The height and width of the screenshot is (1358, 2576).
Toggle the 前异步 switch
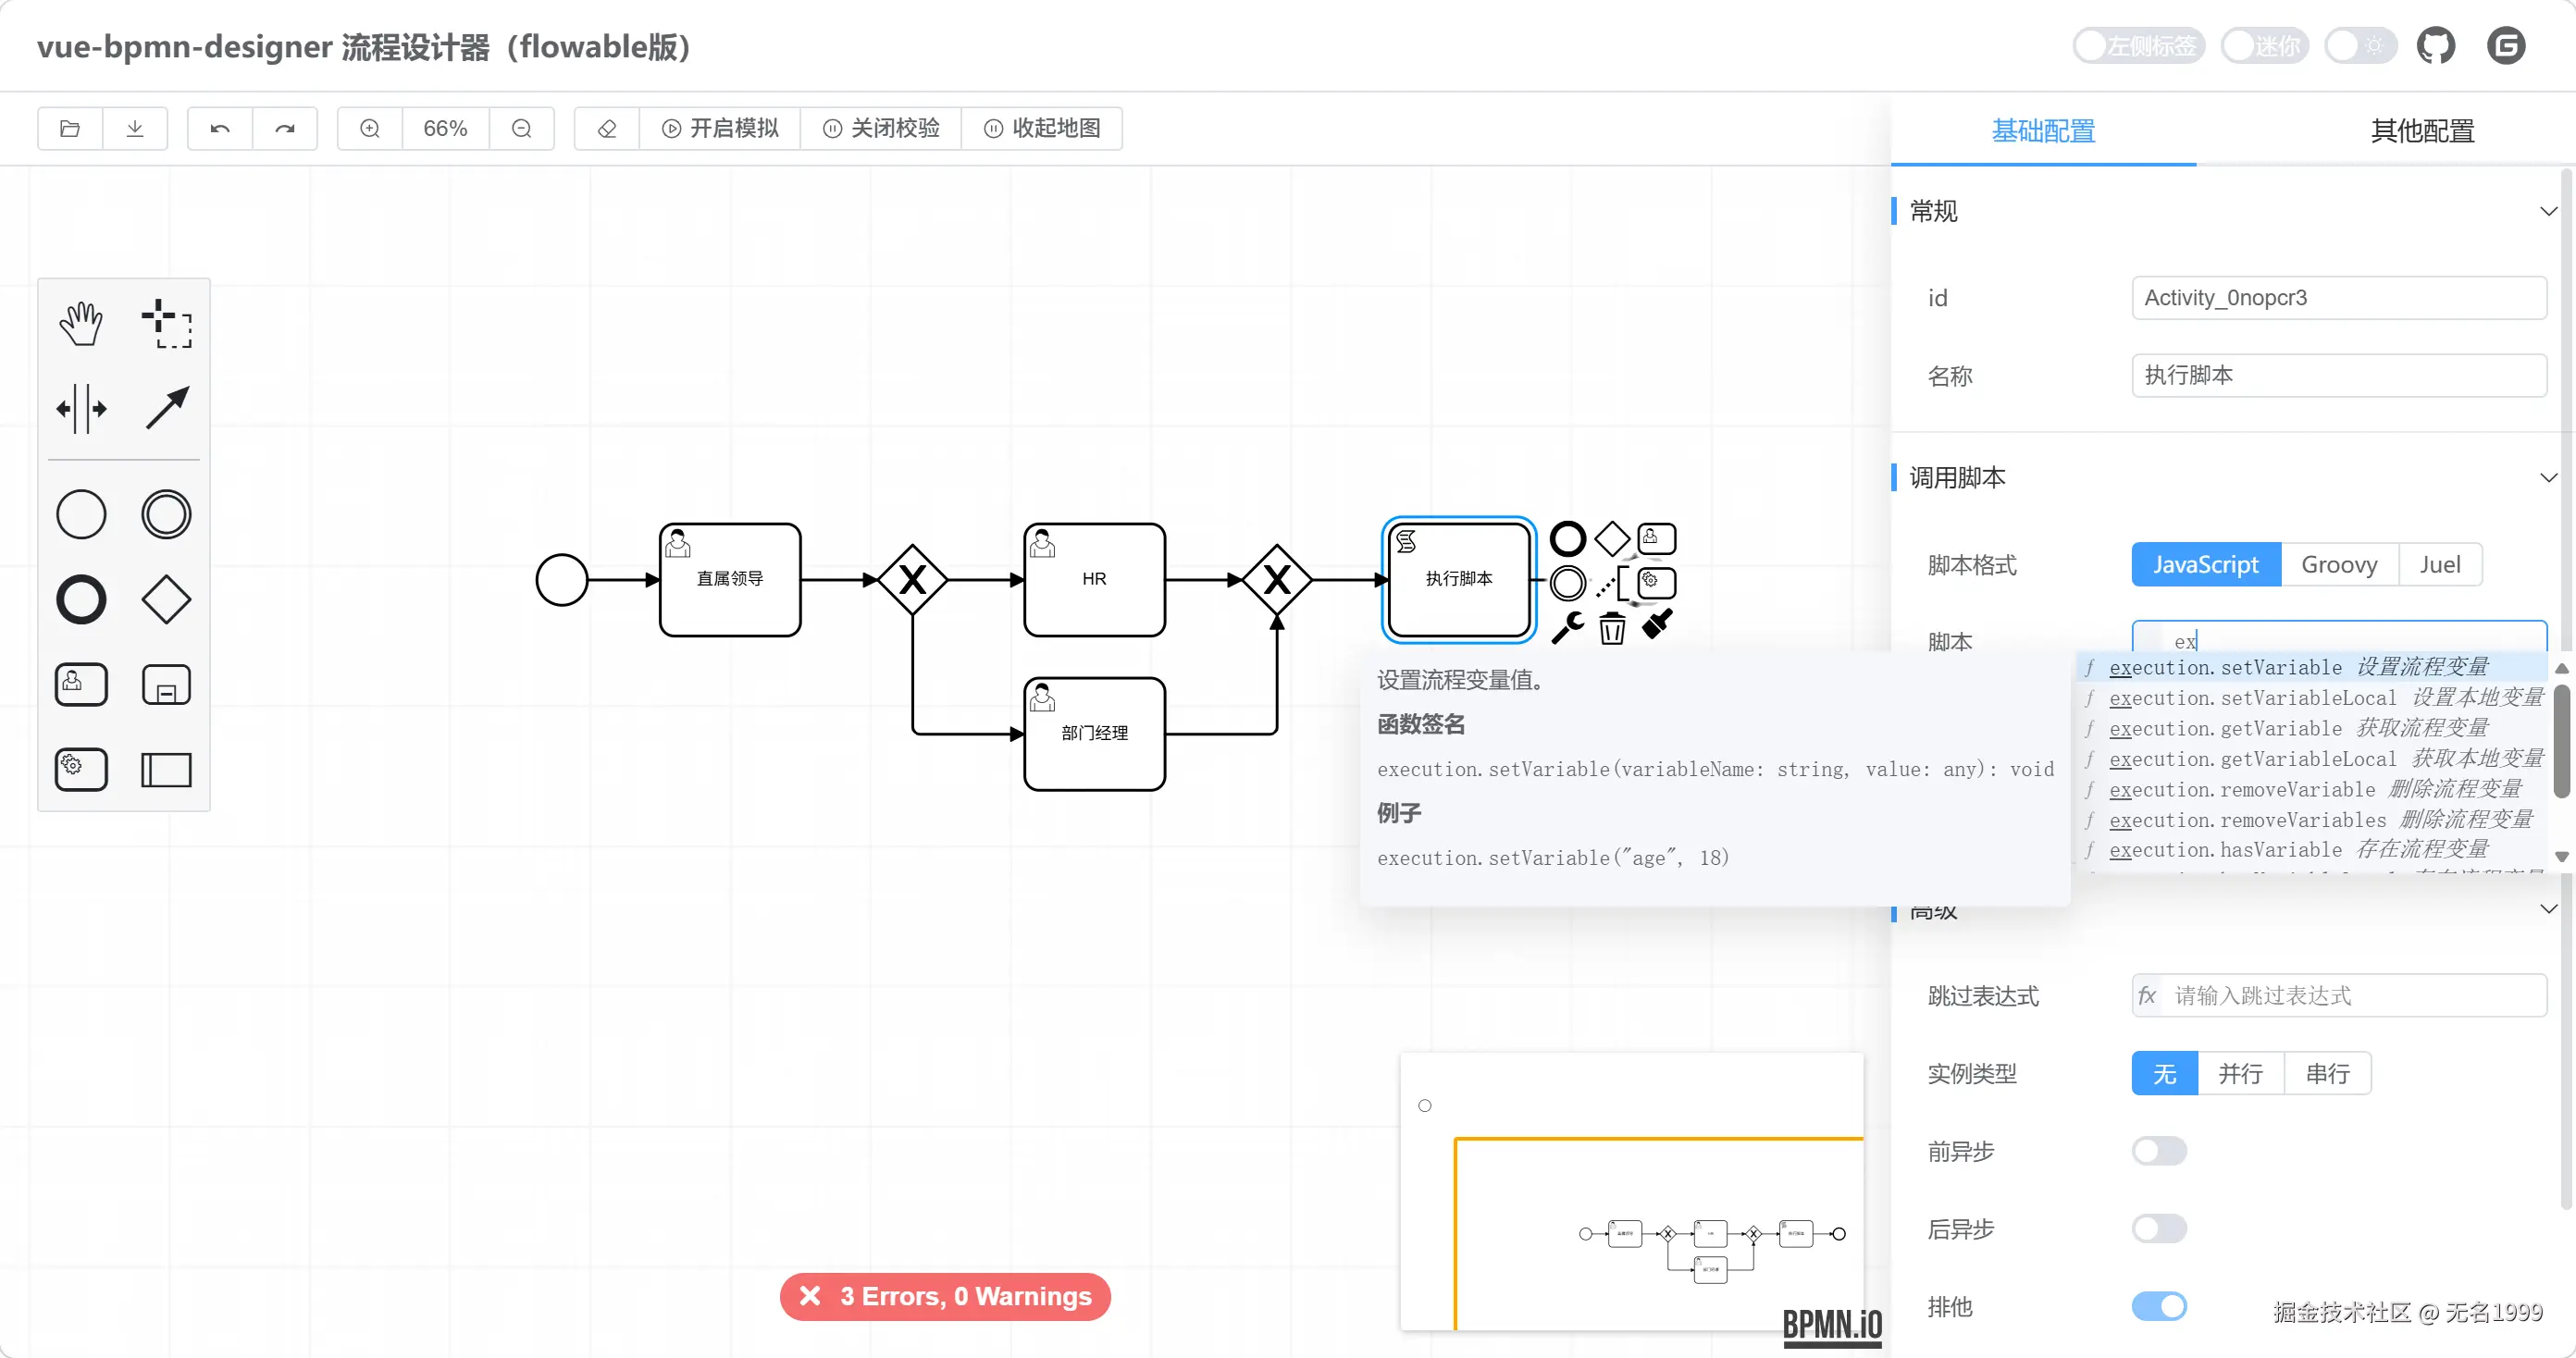pos(2159,1151)
